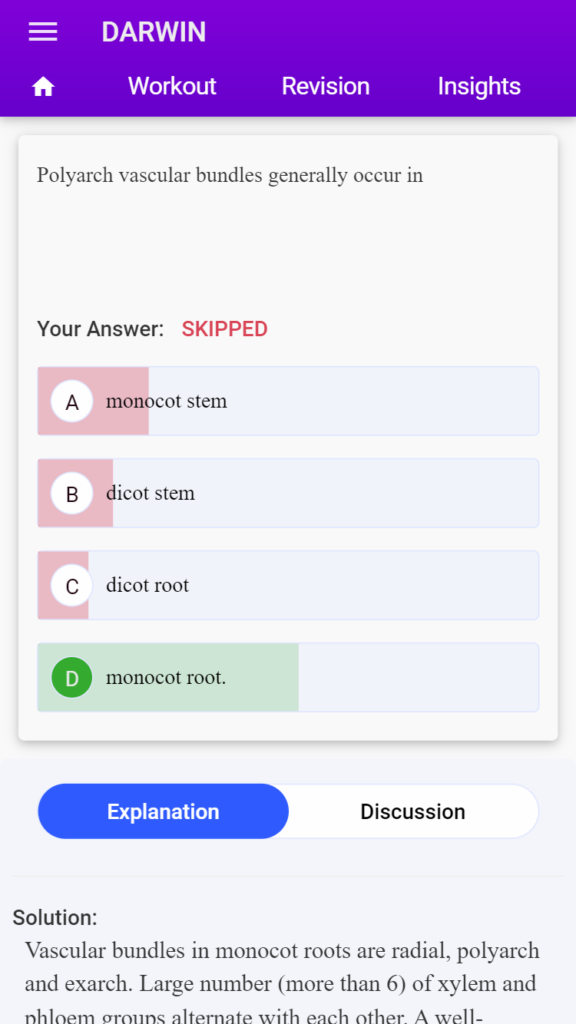576x1024 pixels.
Task: Click the green D answer circle
Action: [x=72, y=678]
